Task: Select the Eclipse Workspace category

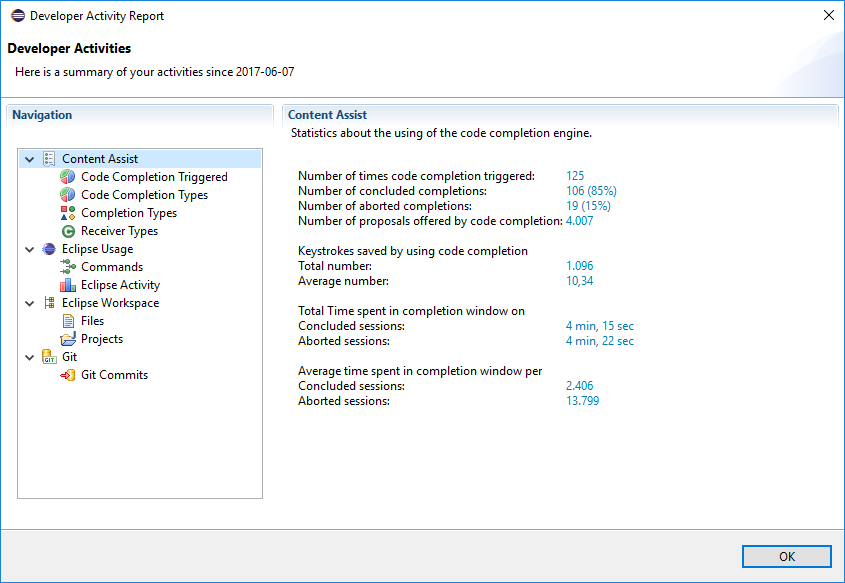Action: 110,303
